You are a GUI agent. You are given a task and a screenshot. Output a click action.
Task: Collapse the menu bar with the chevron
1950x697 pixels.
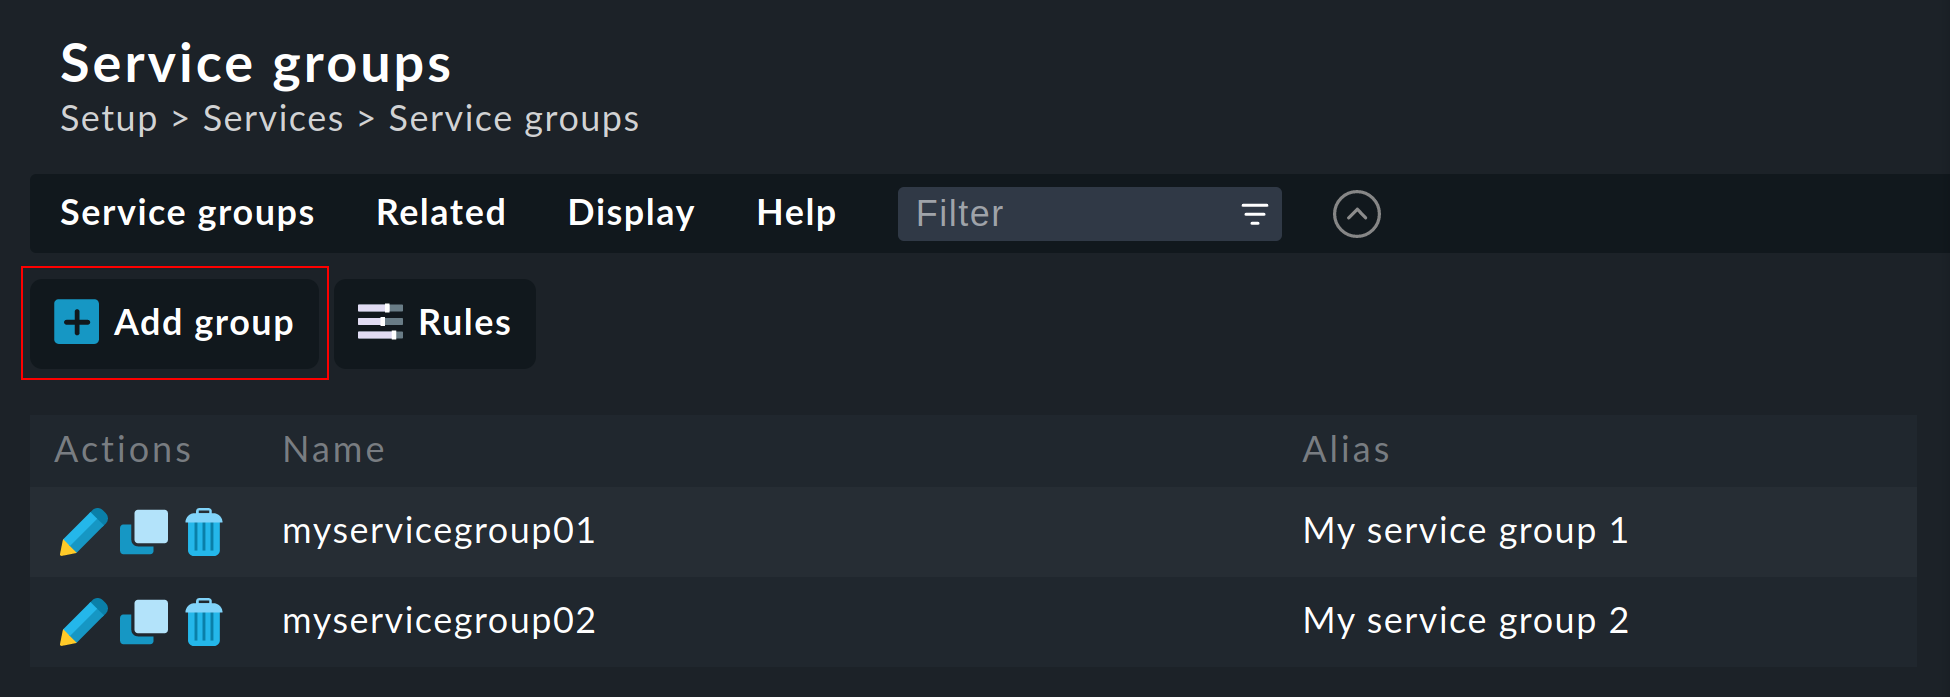click(x=1356, y=213)
